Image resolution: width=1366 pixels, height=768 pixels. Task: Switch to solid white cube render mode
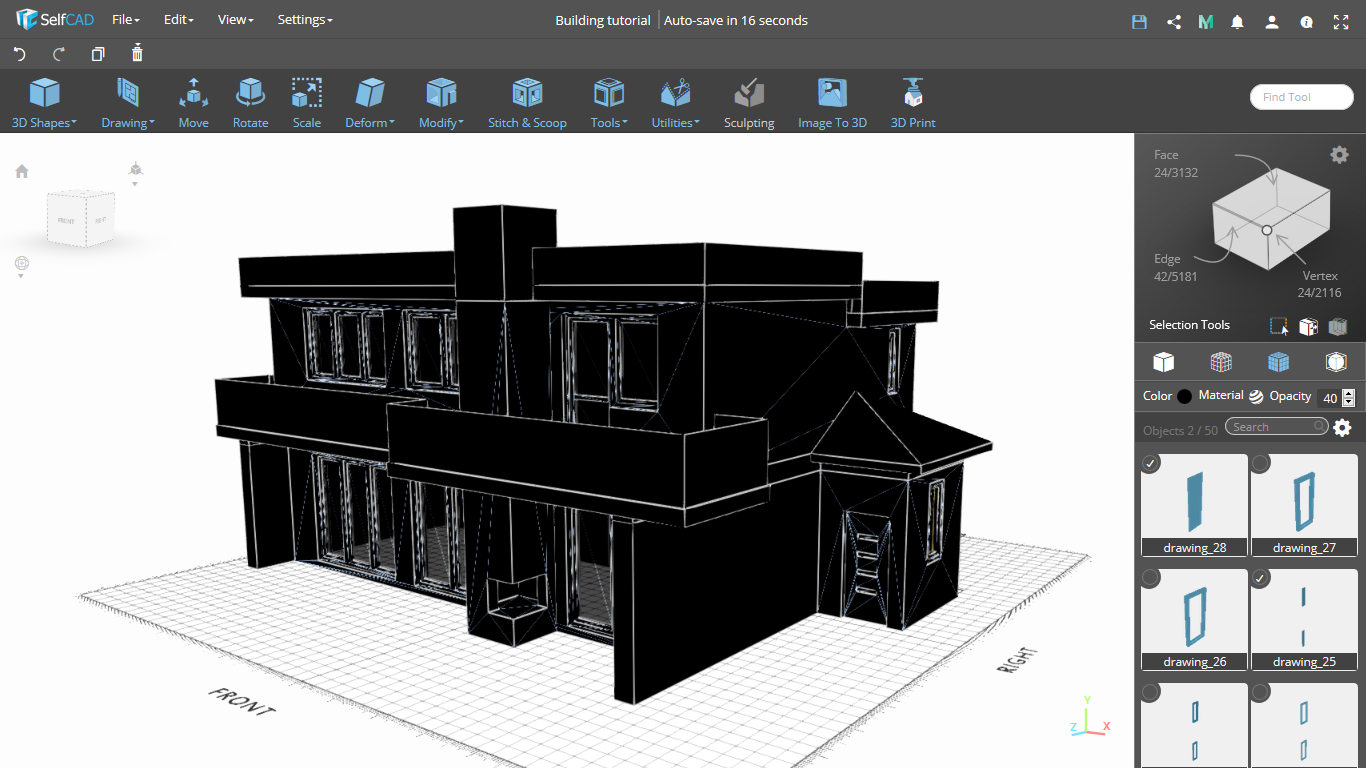1163,361
